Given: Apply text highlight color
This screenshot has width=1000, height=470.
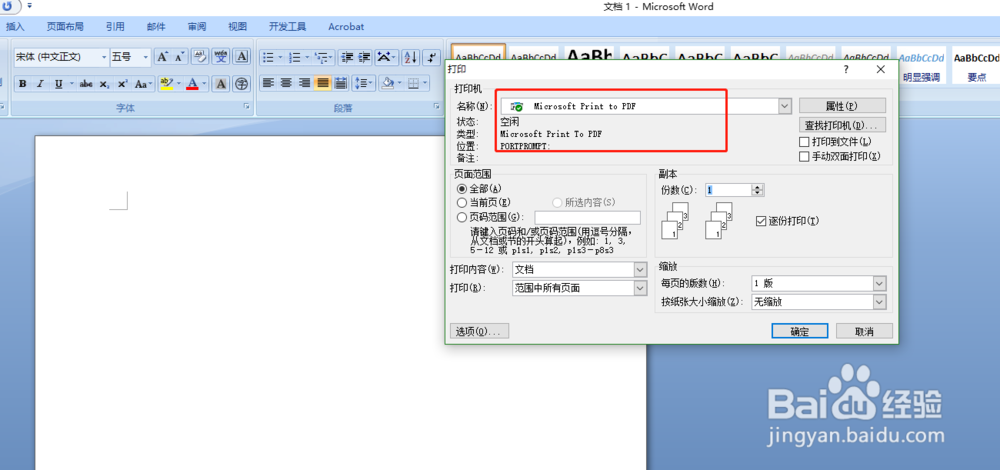Looking at the screenshot, I should [x=166, y=84].
